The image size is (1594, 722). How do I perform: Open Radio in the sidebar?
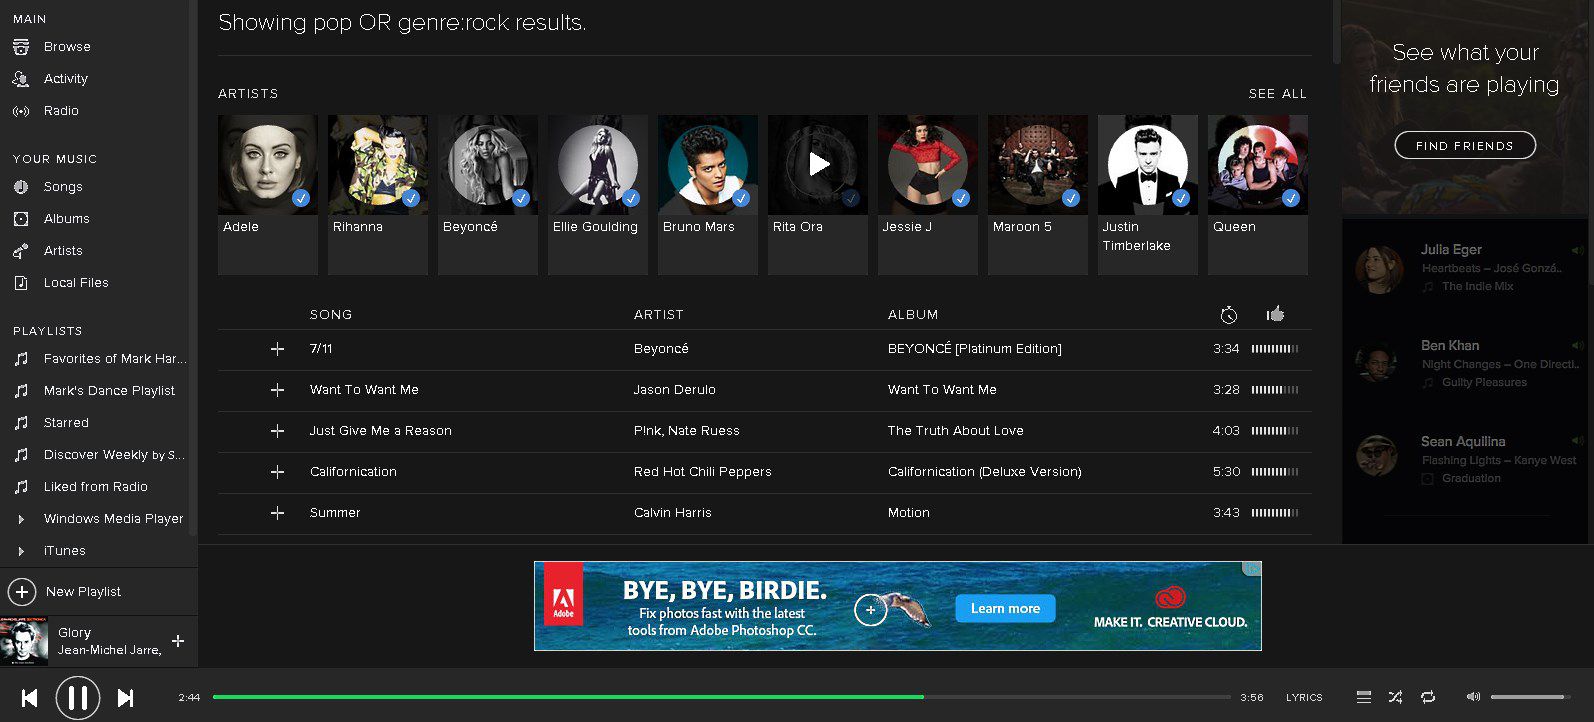61,111
